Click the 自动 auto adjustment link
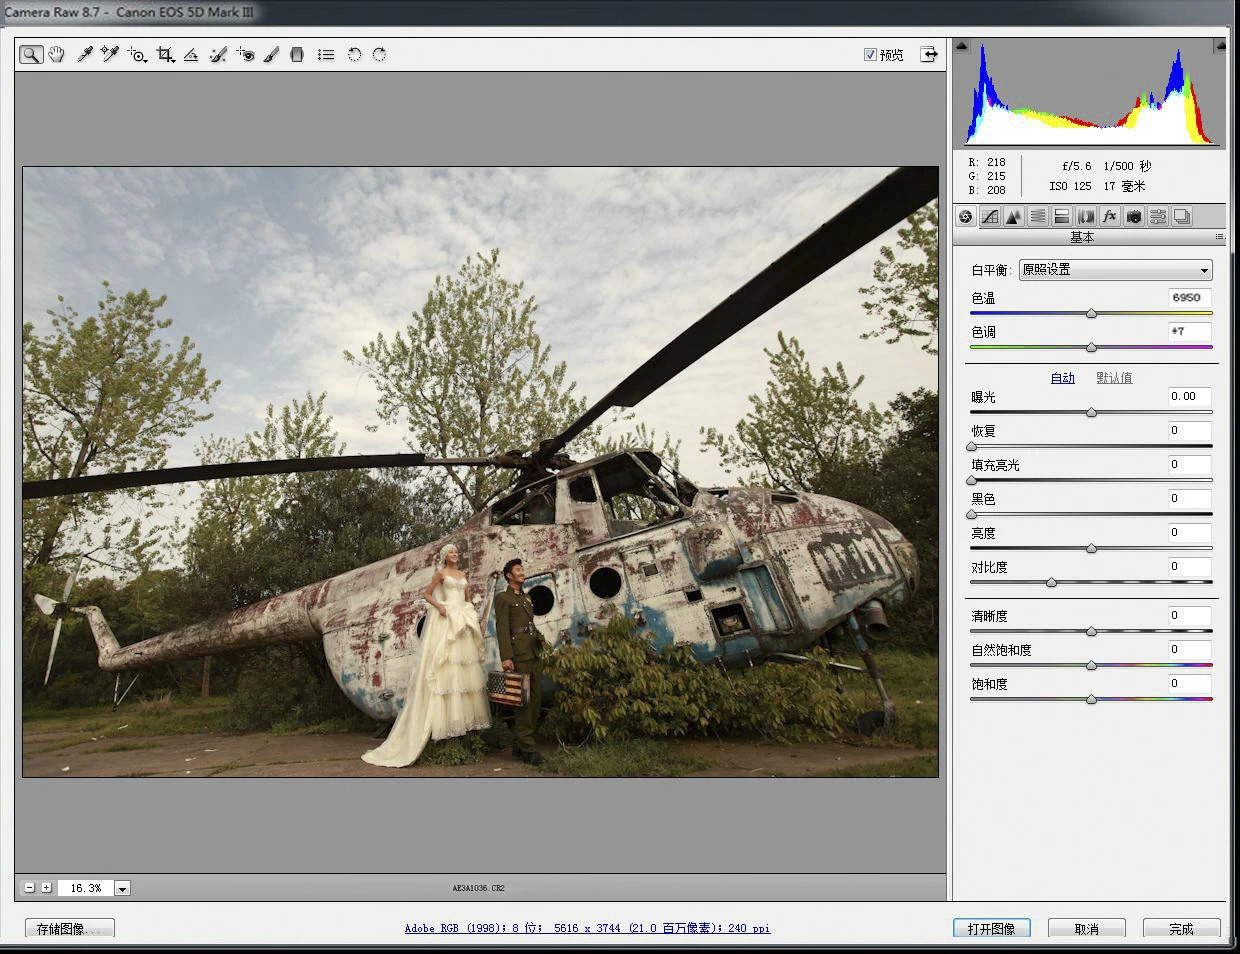Screen dimensions: 1240x954 click(1063, 378)
